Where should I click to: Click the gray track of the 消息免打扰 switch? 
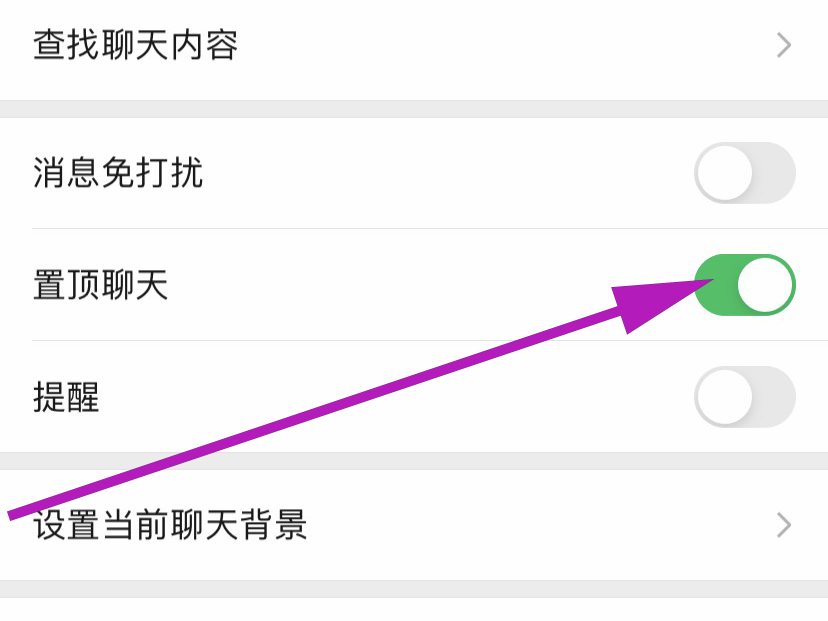774,173
